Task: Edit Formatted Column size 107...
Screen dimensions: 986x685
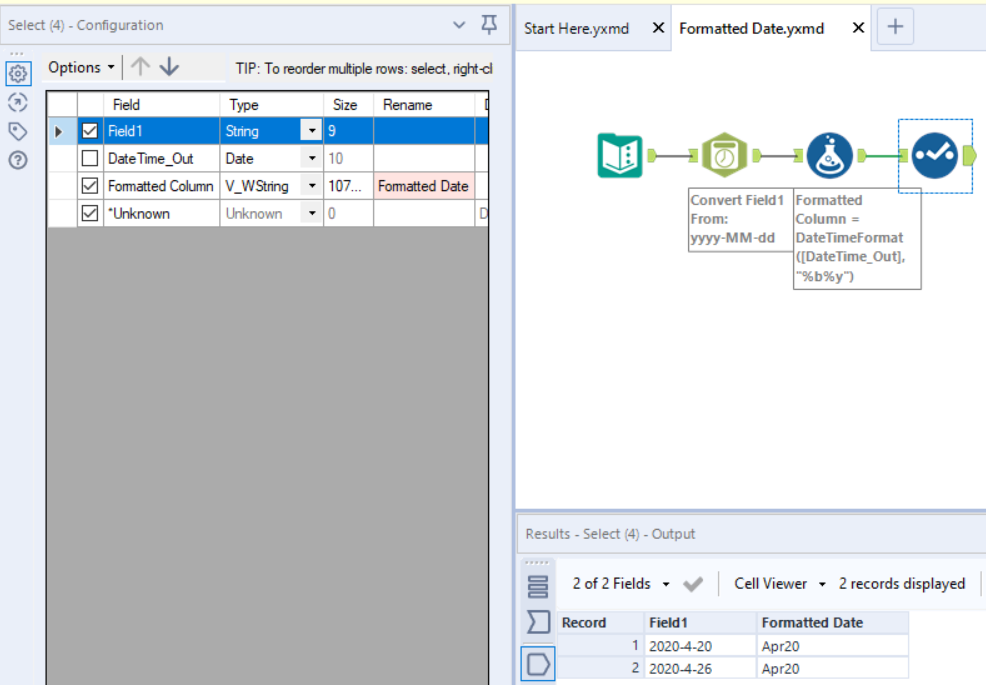Action: click(x=349, y=186)
